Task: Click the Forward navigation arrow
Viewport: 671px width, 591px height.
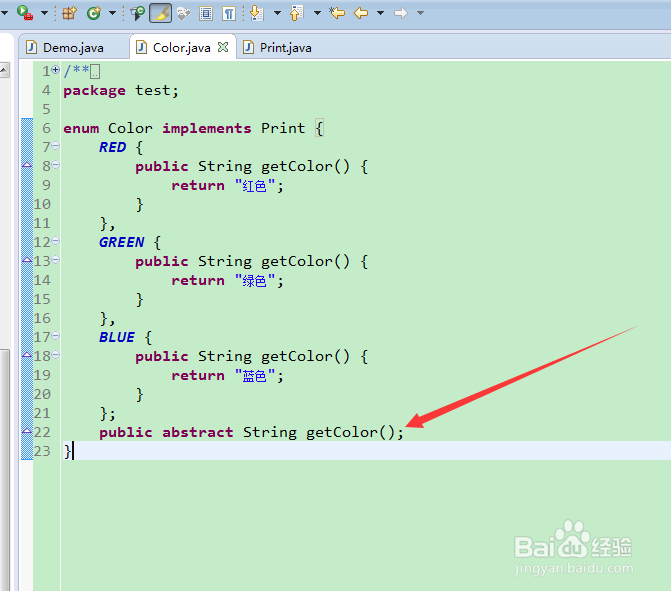Action: pos(401,13)
